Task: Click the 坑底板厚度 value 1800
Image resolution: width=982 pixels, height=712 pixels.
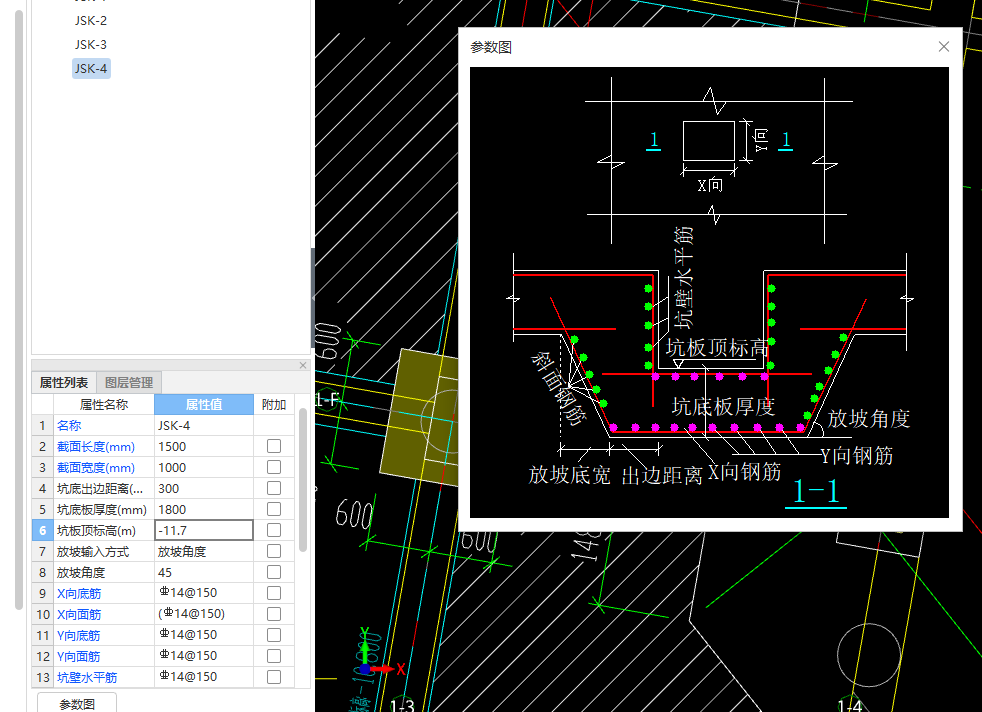Action: pos(204,509)
